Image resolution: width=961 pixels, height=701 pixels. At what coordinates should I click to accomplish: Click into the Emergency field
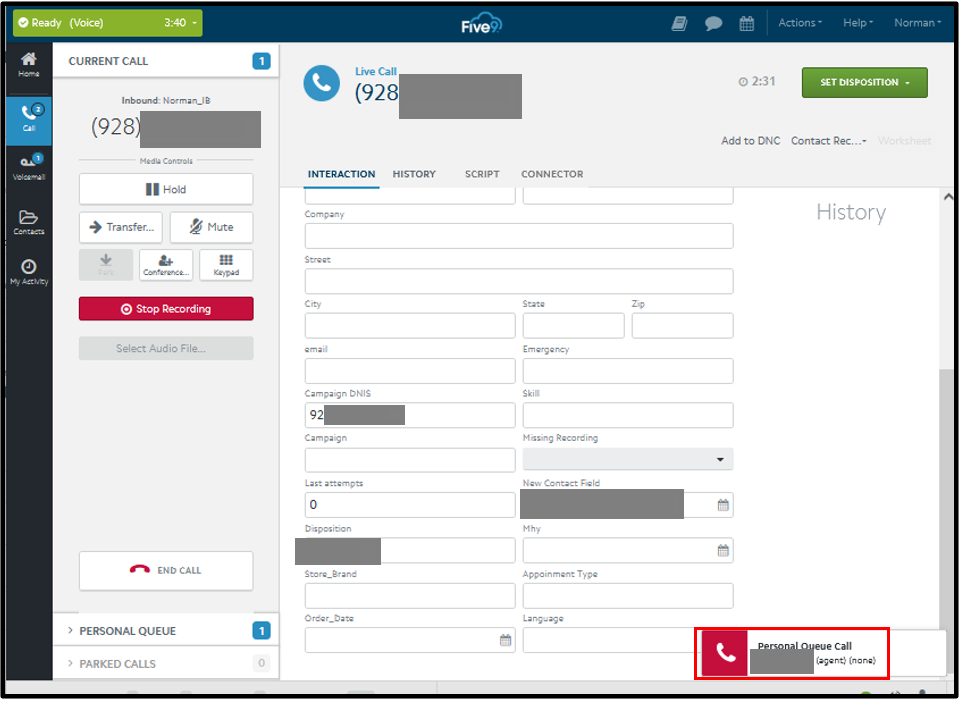coord(628,371)
